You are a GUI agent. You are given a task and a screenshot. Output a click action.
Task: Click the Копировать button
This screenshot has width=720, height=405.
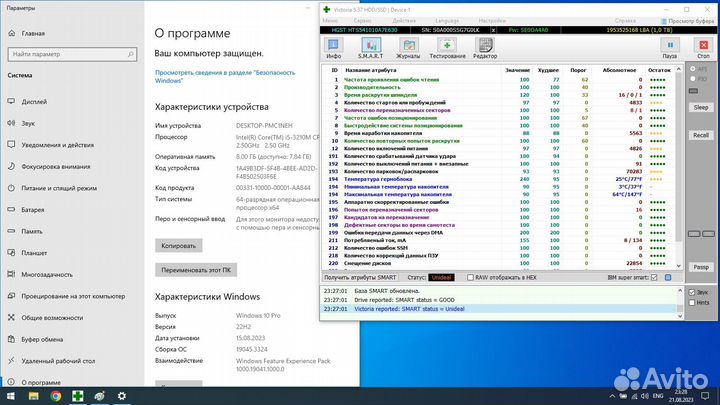[179, 246]
